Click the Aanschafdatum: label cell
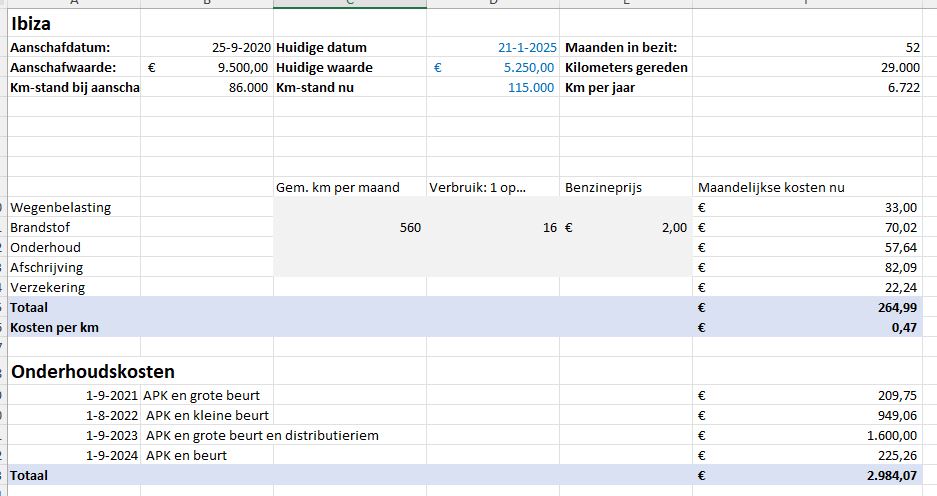937x496 pixels. [x=74, y=47]
